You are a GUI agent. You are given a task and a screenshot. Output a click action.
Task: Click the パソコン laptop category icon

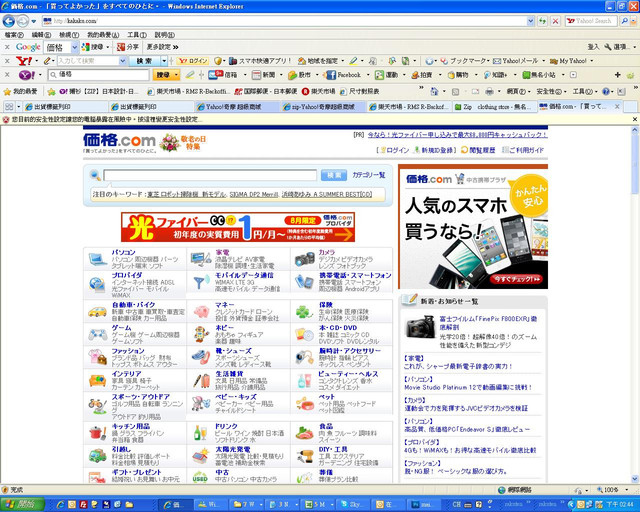pos(98,259)
